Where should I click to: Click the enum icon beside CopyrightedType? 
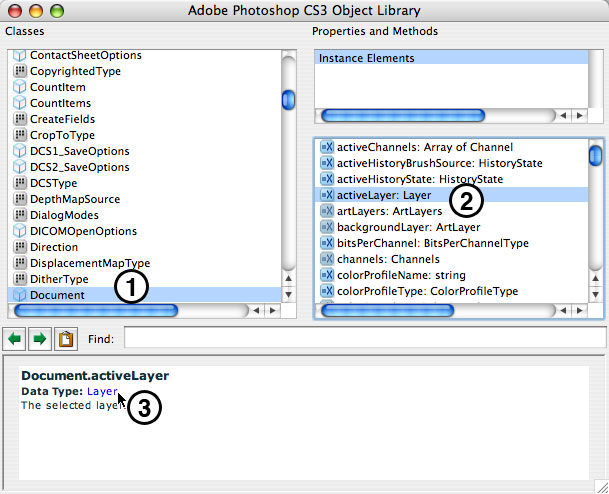coord(19,71)
